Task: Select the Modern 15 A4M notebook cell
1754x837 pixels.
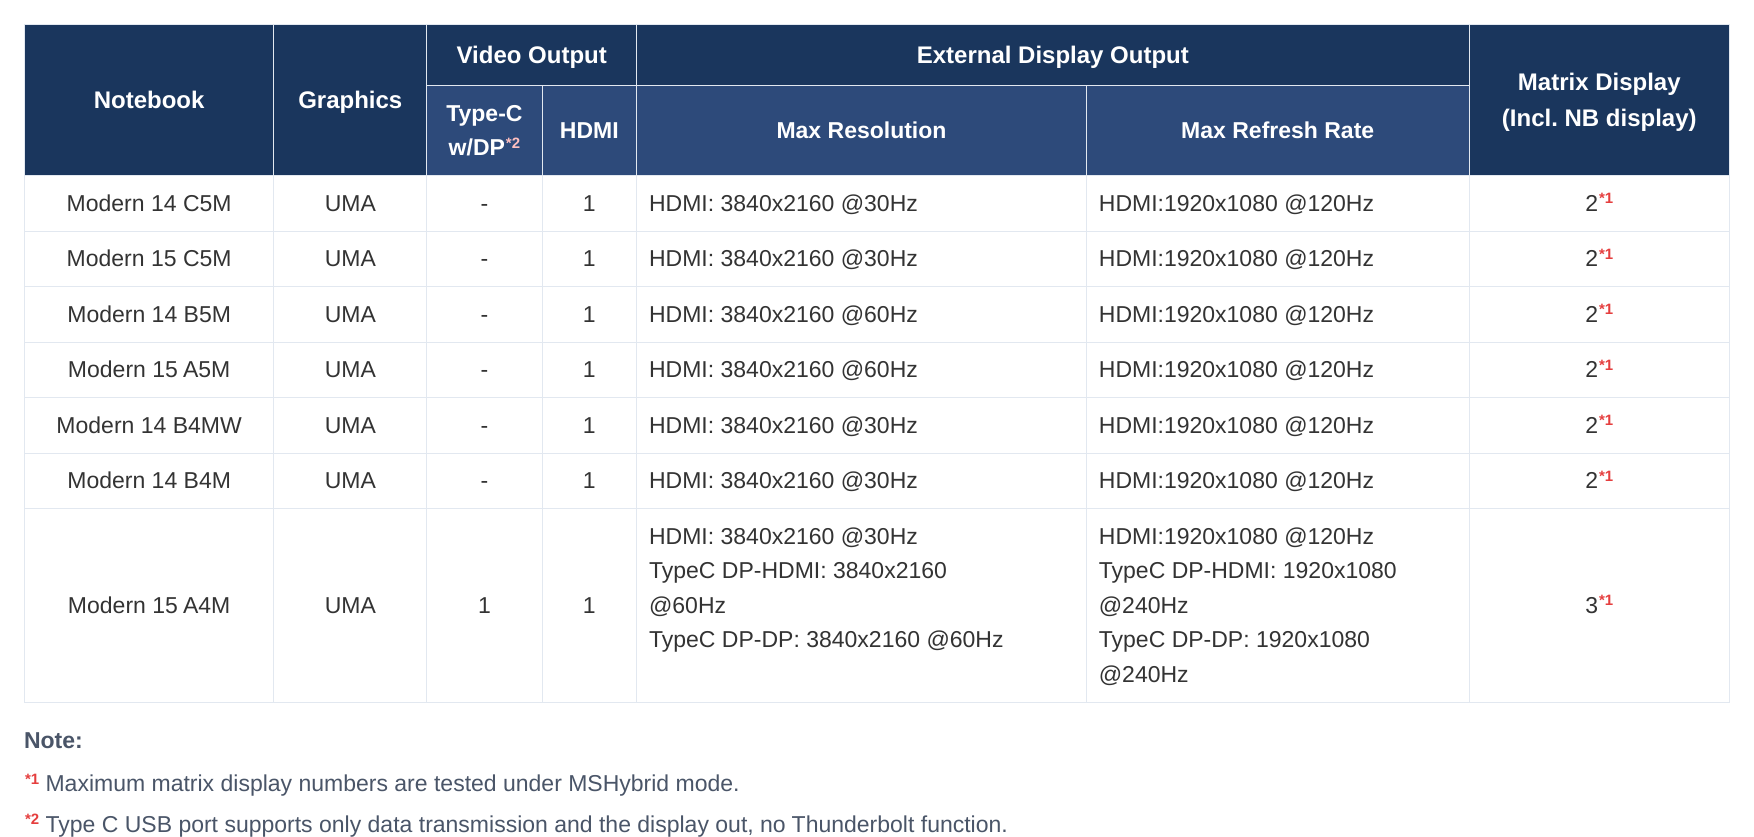Action: pyautogui.click(x=149, y=605)
